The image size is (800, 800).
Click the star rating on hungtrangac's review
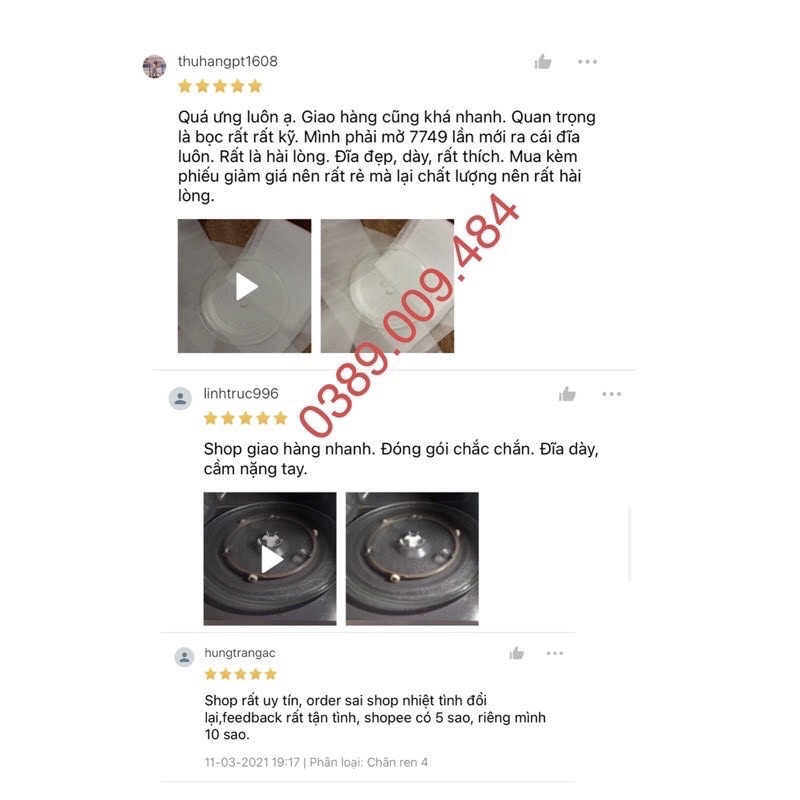point(240,674)
